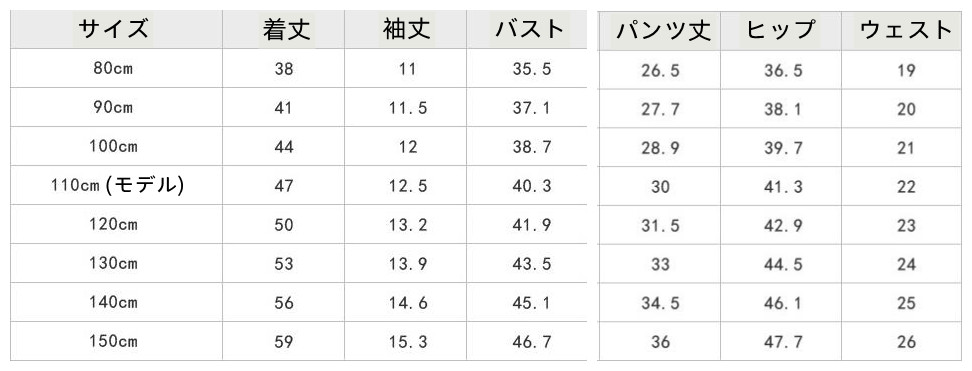Select the 80cm size row label
Screen dimensions: 972x371
pos(113,68)
